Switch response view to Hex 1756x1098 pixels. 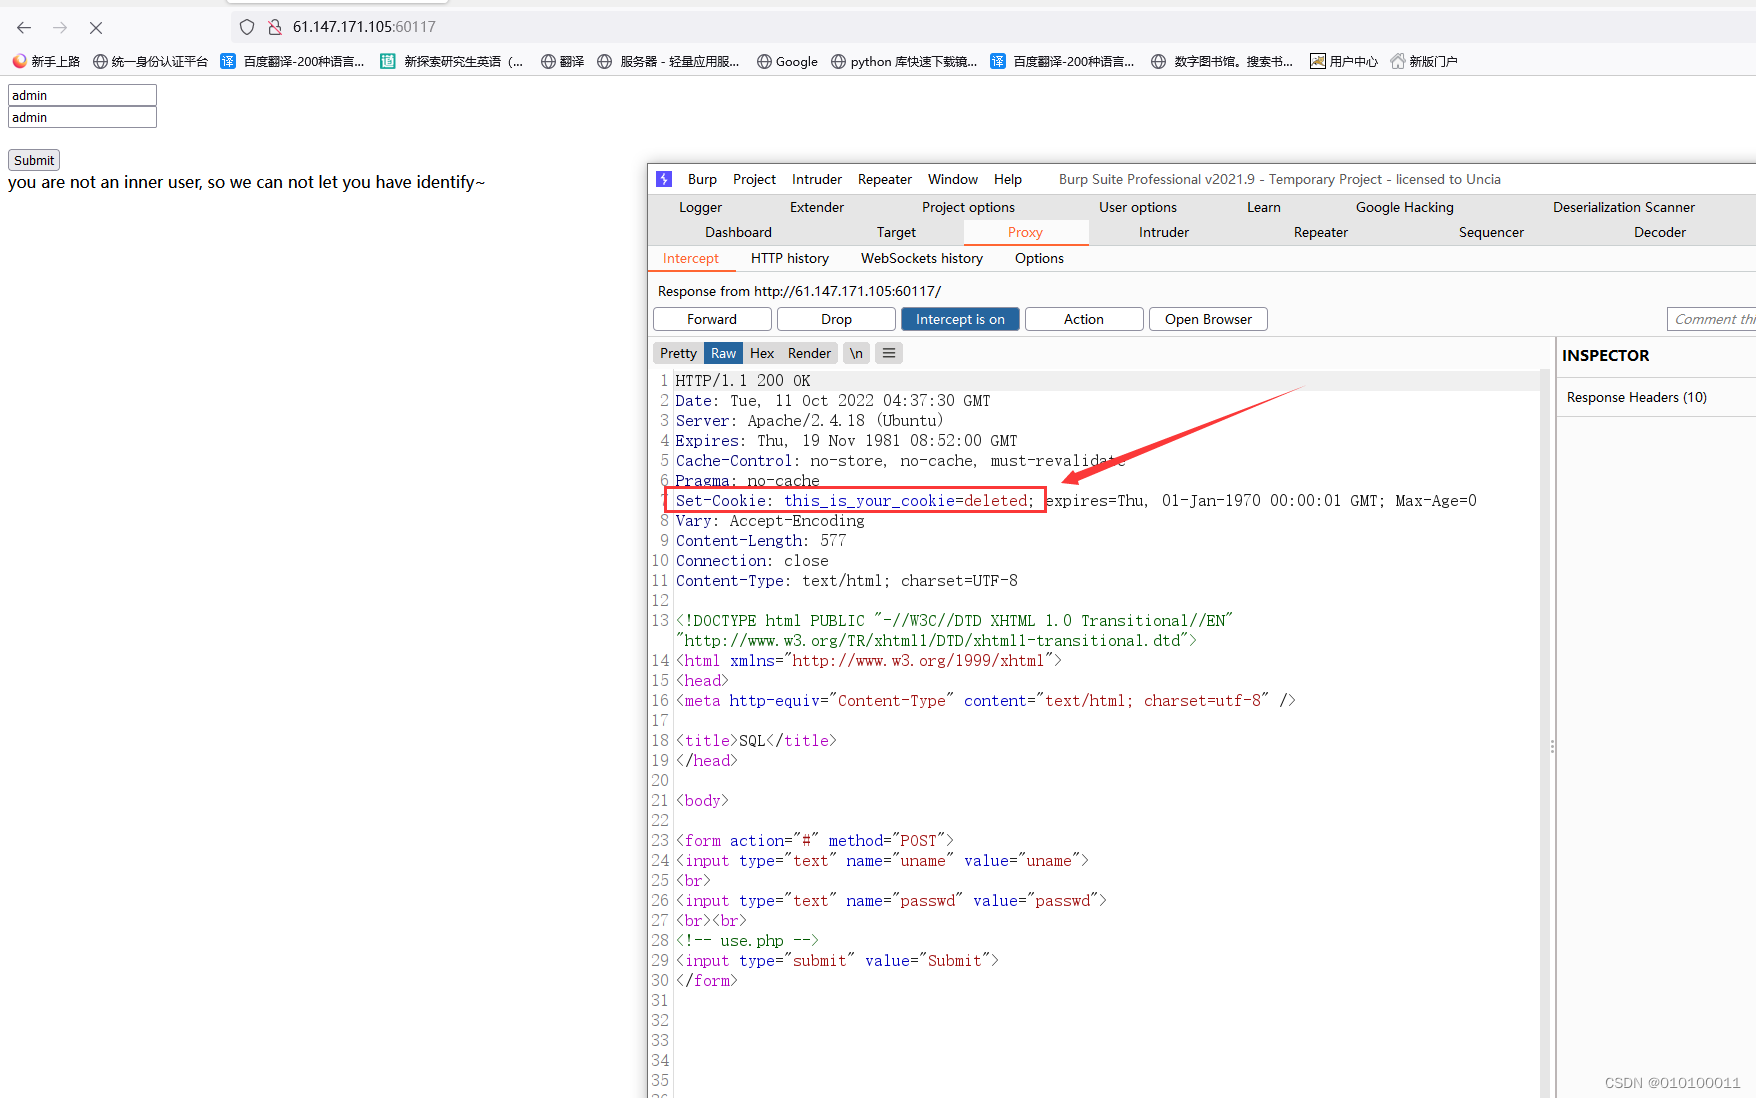click(762, 353)
